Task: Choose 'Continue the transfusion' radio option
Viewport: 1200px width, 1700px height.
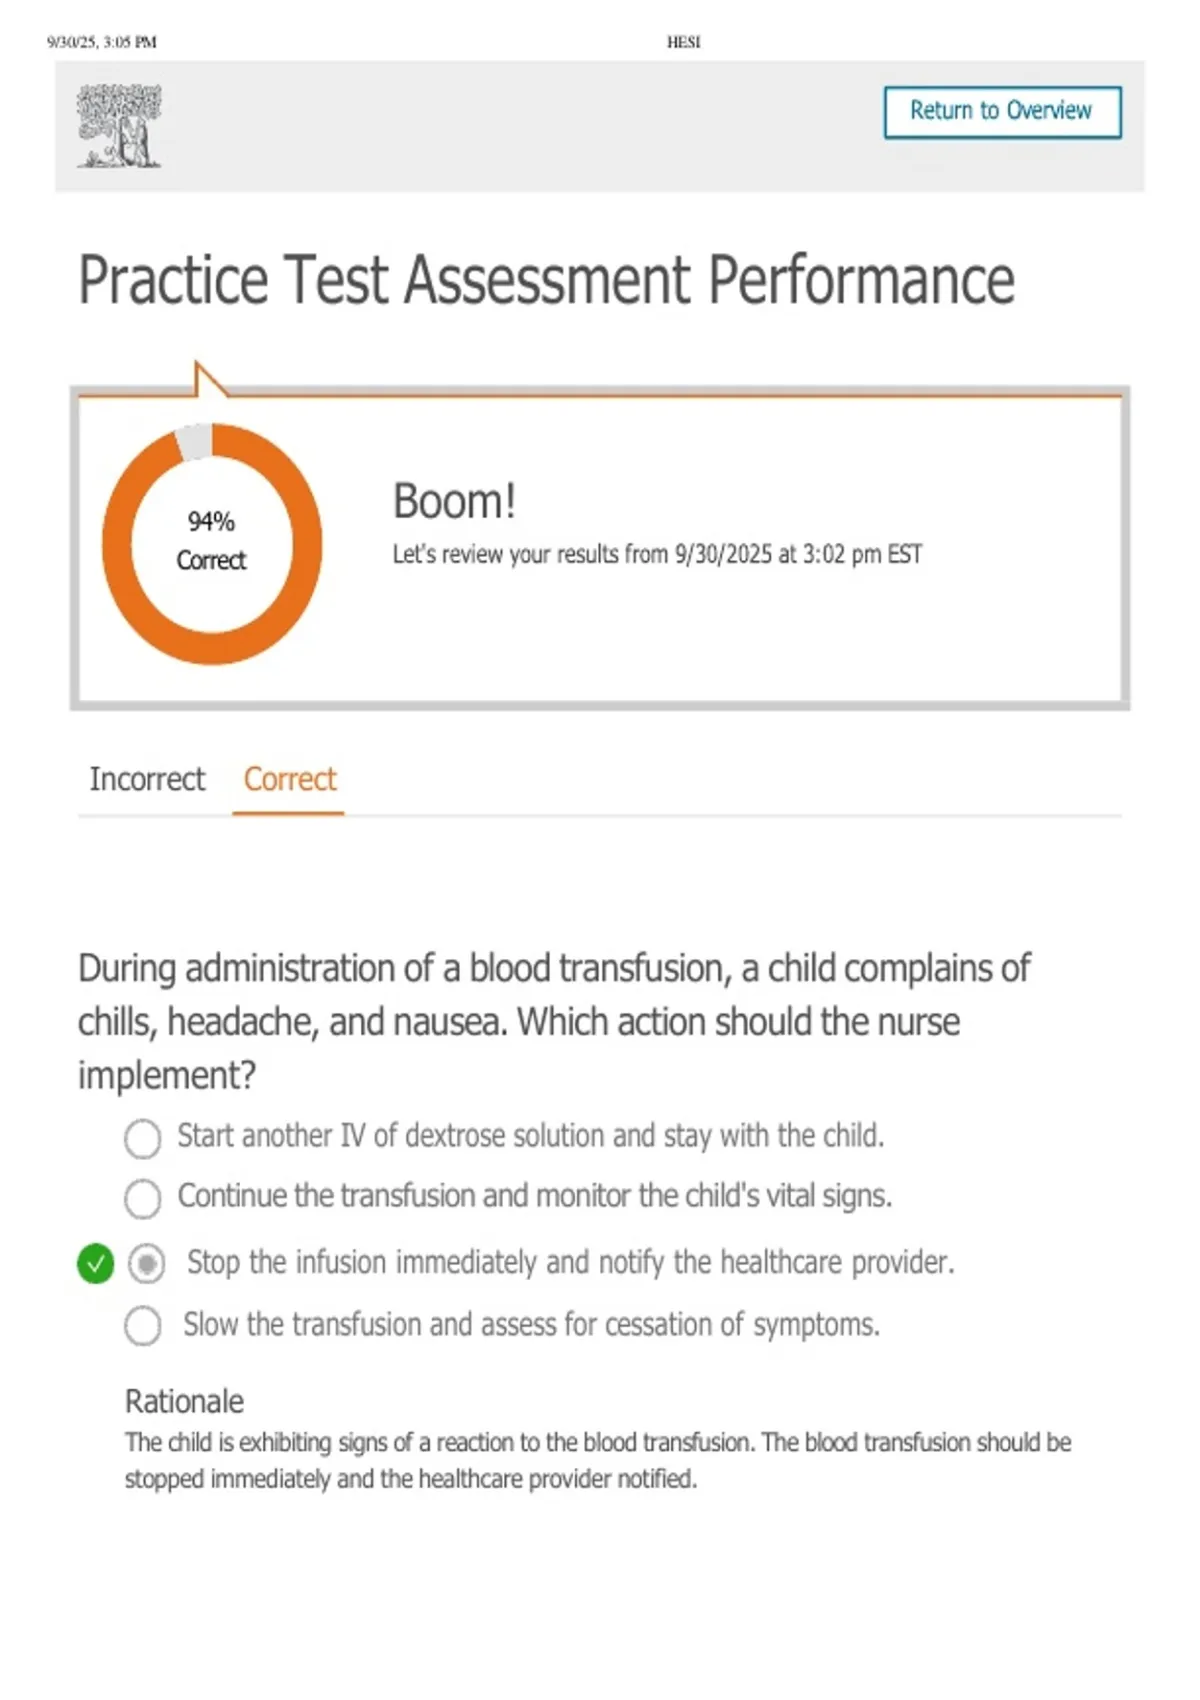Action: (142, 1198)
